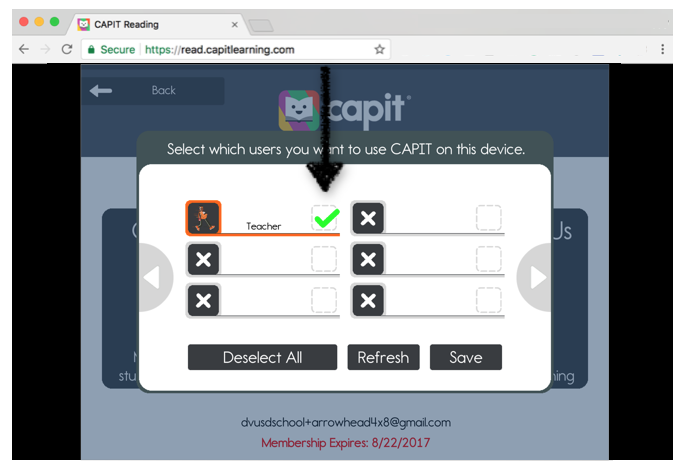The image size is (688, 472).
Task: Click the middle-left empty user X icon
Action: pos(203,259)
